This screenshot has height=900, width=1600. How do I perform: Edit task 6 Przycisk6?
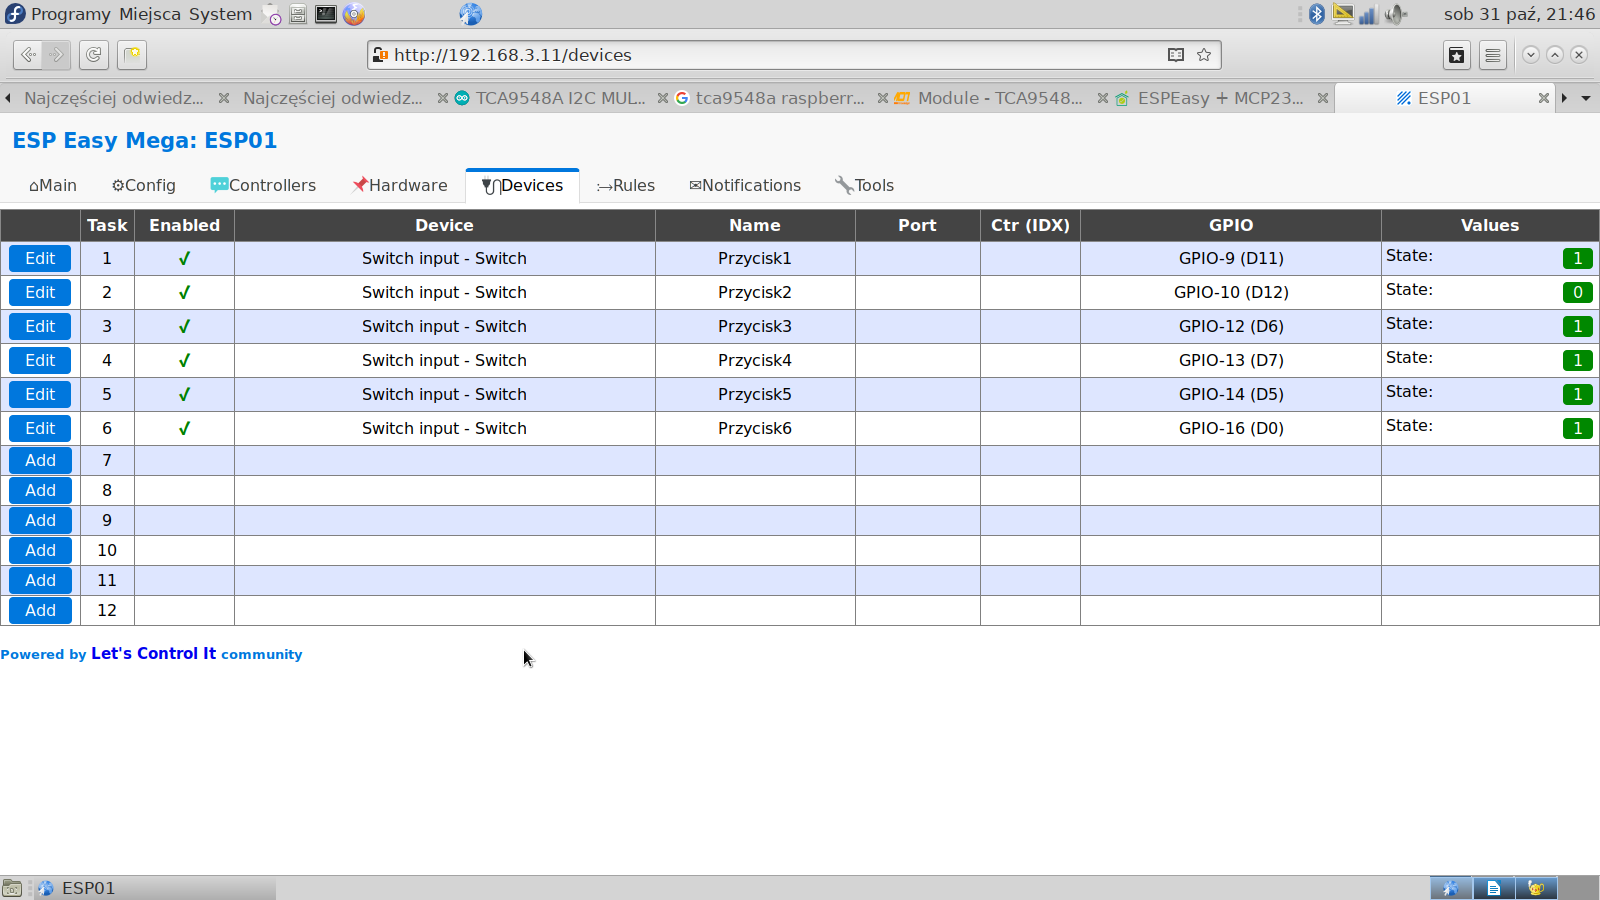click(40, 428)
